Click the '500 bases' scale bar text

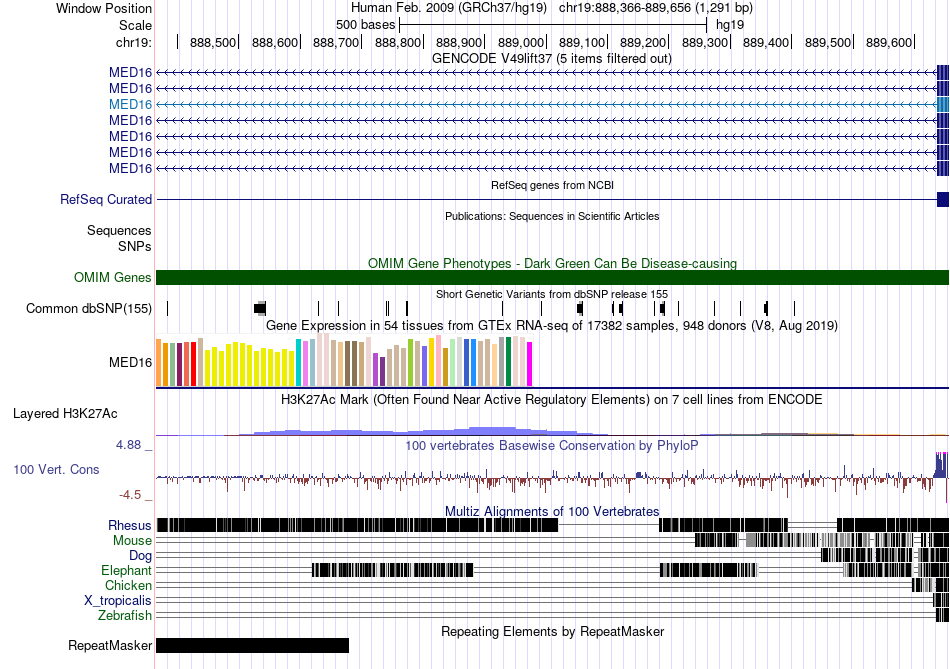[365, 25]
